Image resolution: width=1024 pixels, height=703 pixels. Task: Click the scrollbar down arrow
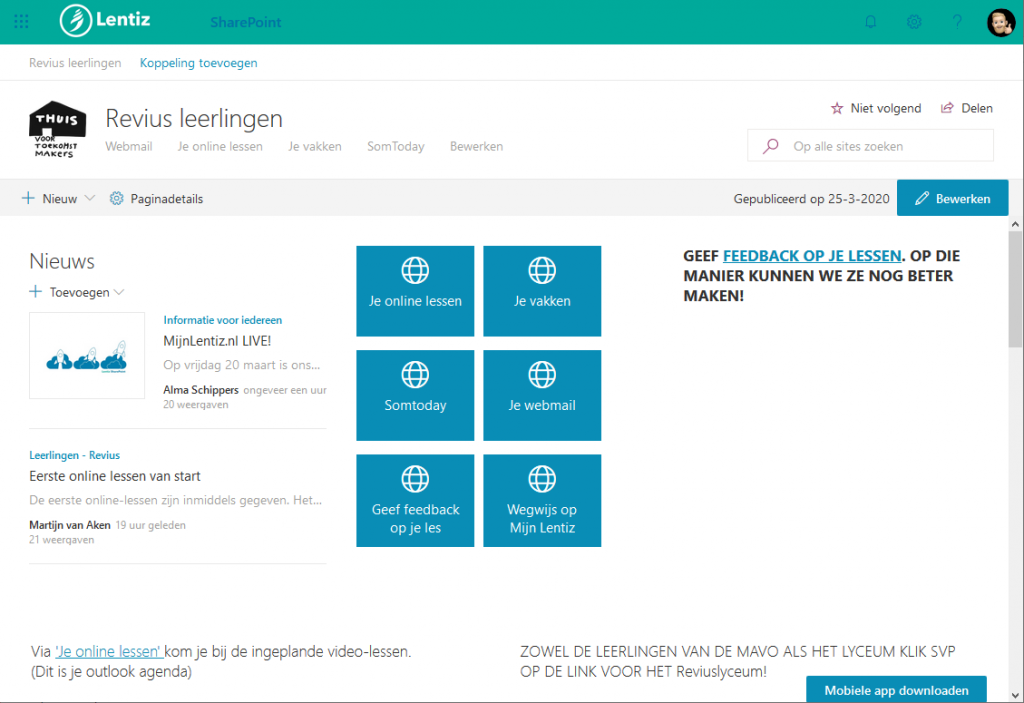[x=1015, y=695]
